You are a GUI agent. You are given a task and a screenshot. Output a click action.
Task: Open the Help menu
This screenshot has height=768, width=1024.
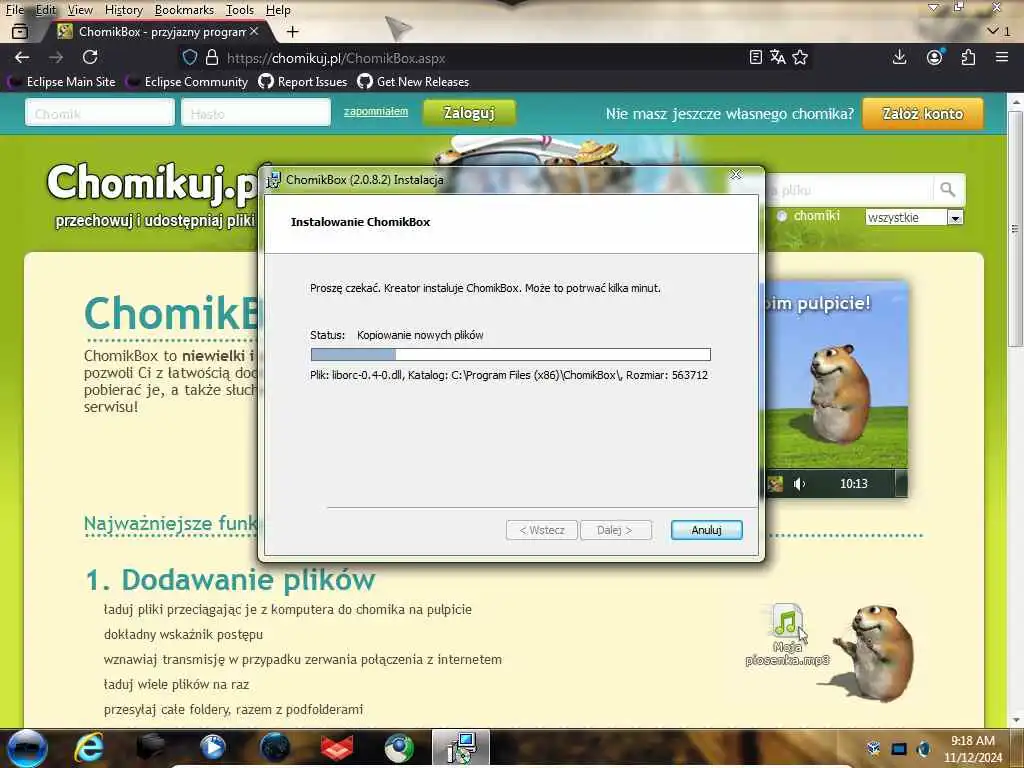[278, 10]
